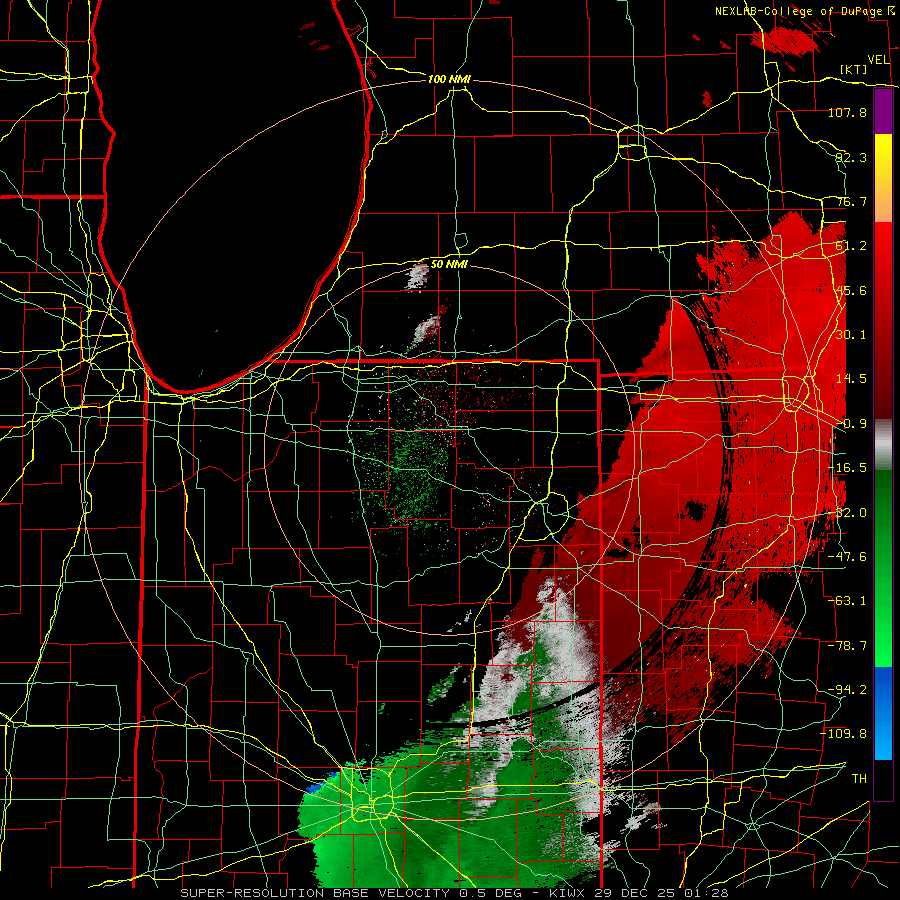Click the 107.8 value on the velocity scale
This screenshot has width=900, height=900.
tap(847, 112)
